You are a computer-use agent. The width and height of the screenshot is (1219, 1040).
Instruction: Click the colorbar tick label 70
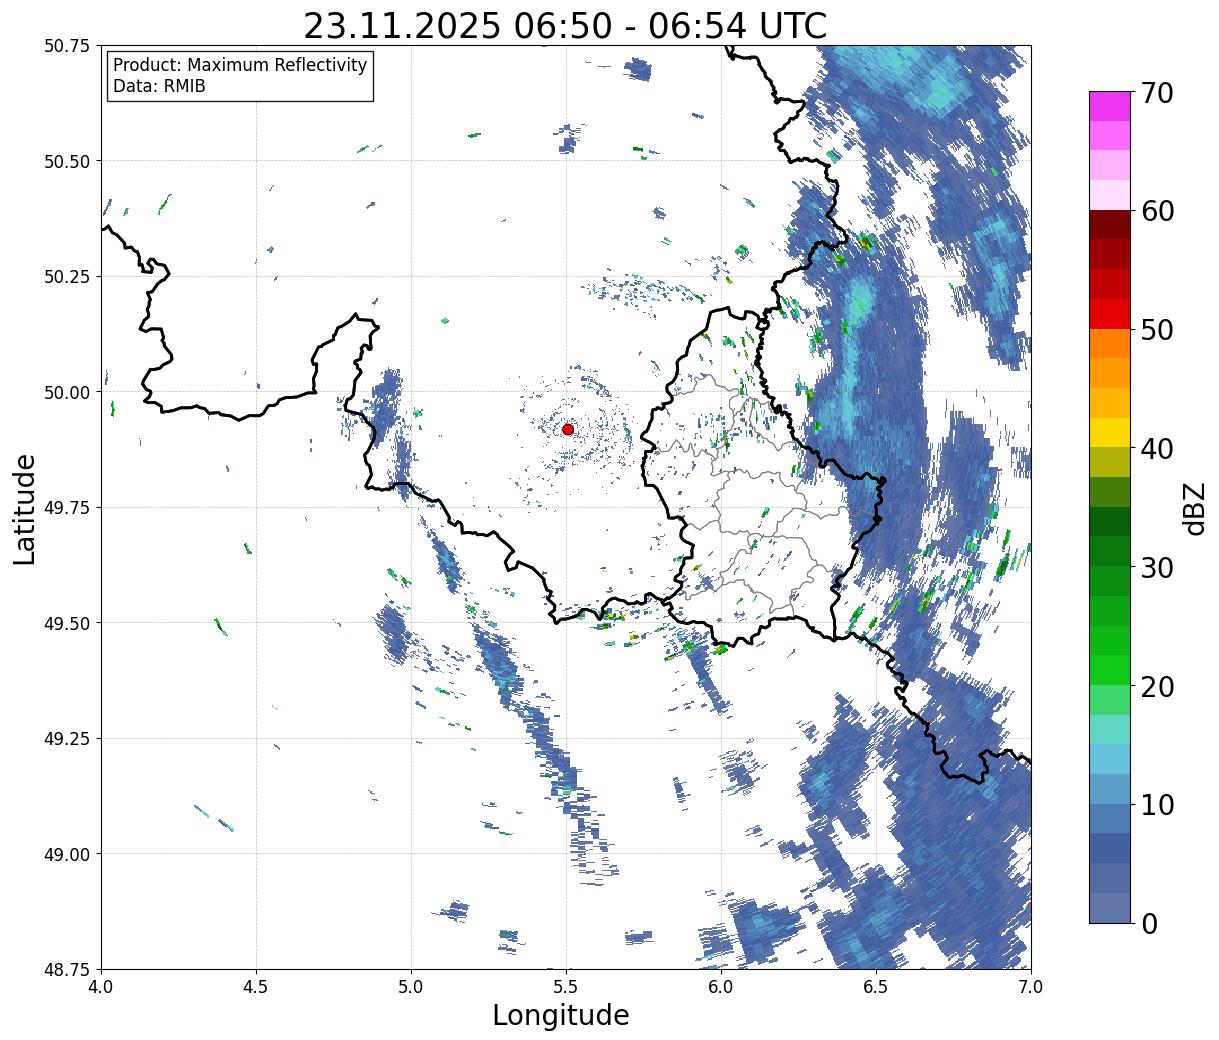click(x=1156, y=93)
